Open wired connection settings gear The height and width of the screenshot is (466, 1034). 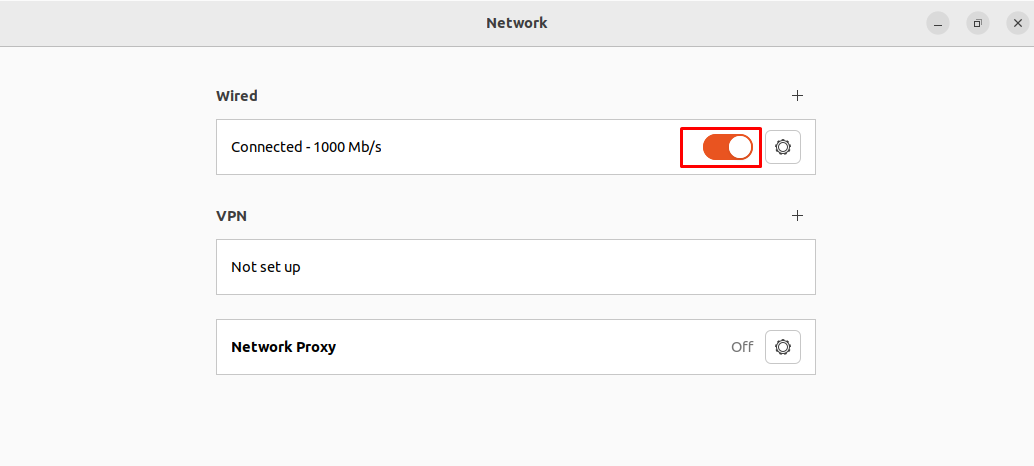point(783,147)
